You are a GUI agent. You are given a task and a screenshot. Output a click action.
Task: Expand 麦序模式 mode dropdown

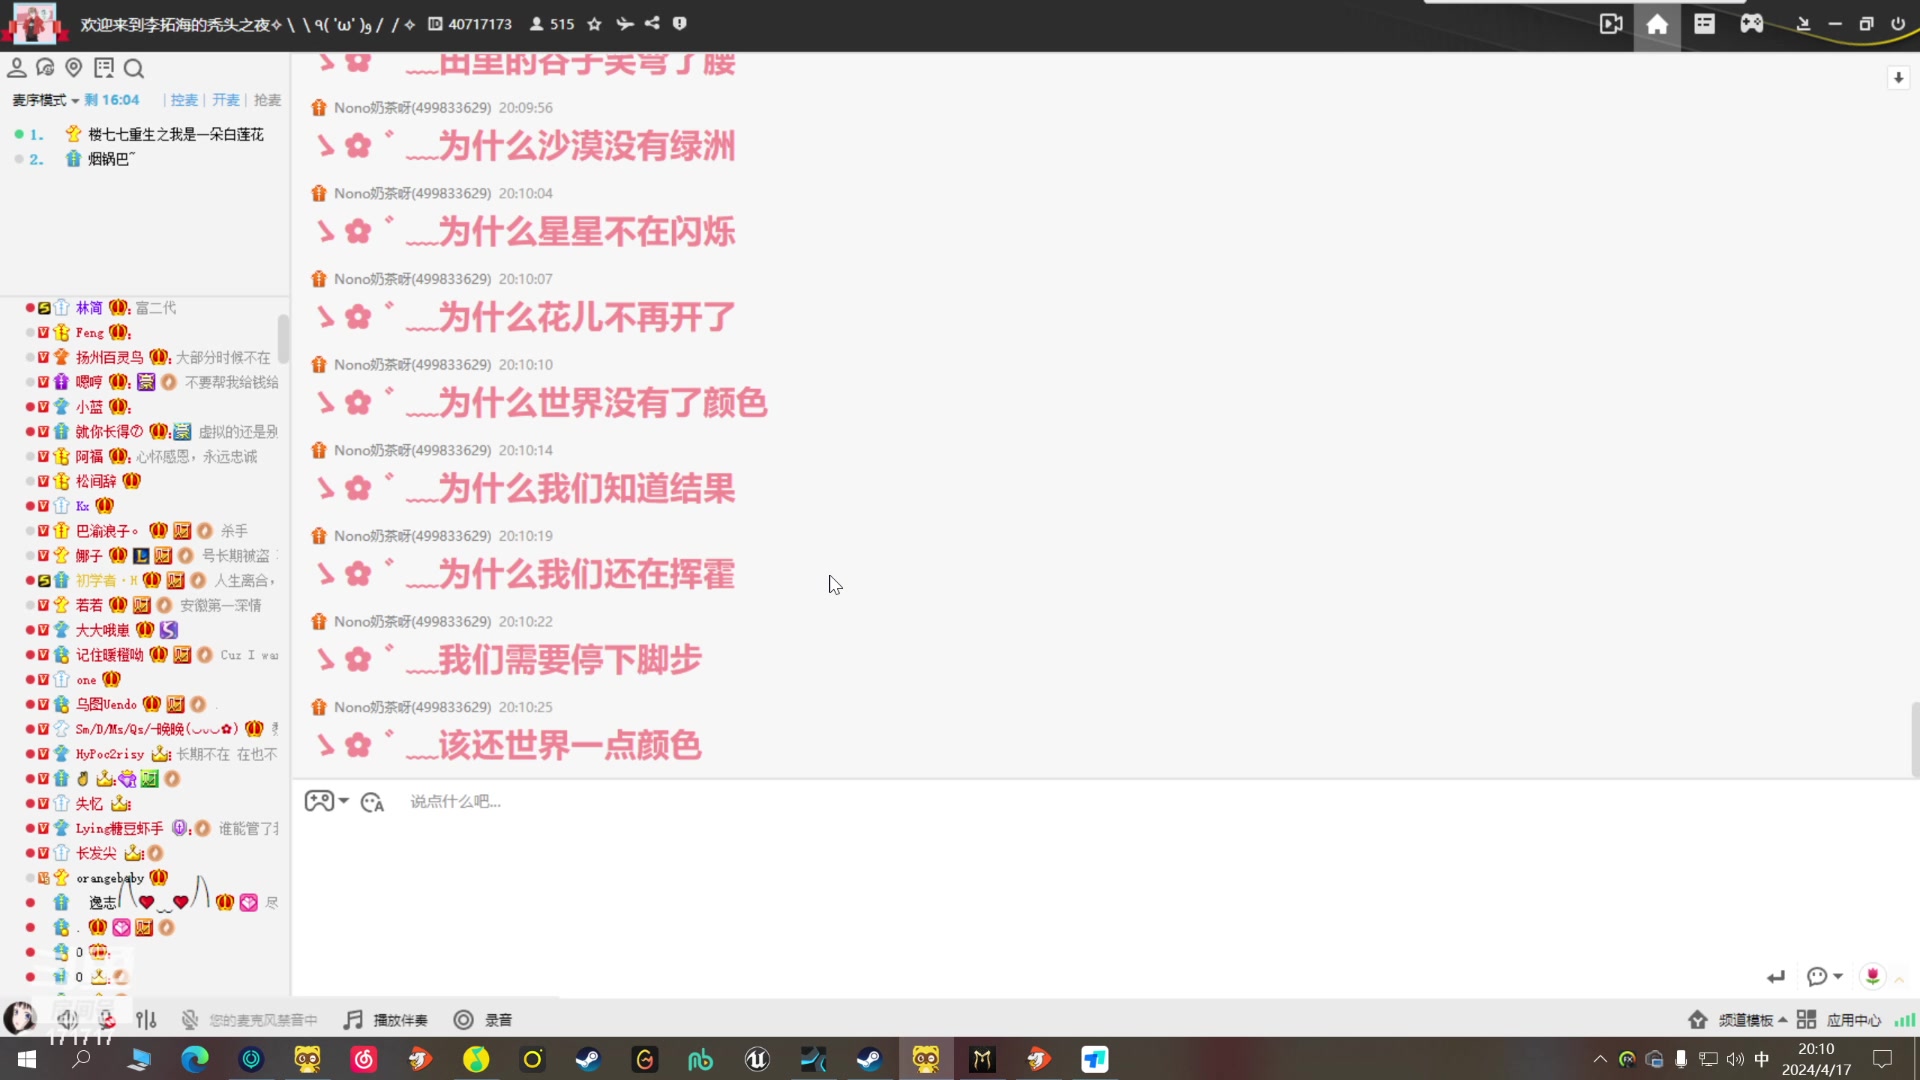click(46, 100)
